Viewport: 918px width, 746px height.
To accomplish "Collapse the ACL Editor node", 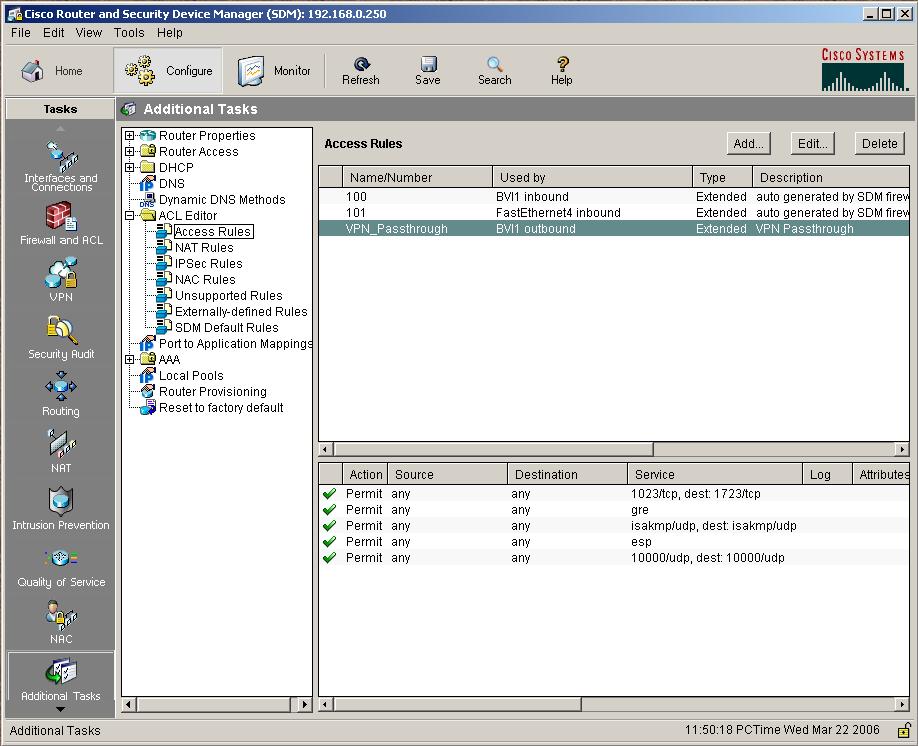I will (x=130, y=215).
